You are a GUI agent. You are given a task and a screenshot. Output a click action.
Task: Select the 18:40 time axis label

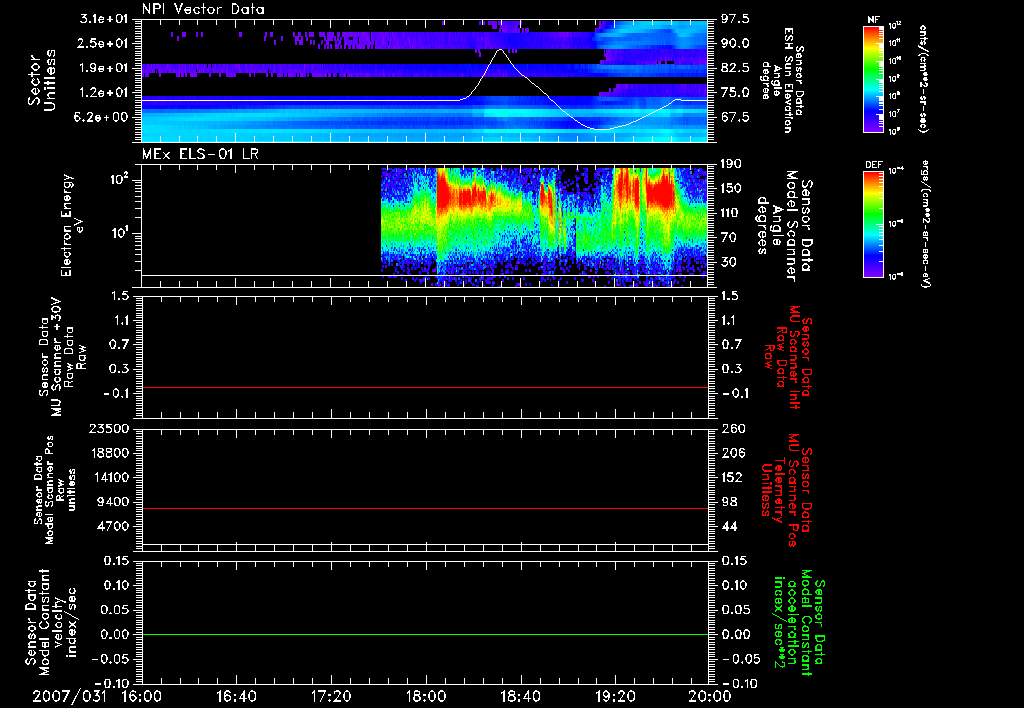pyautogui.click(x=520, y=696)
